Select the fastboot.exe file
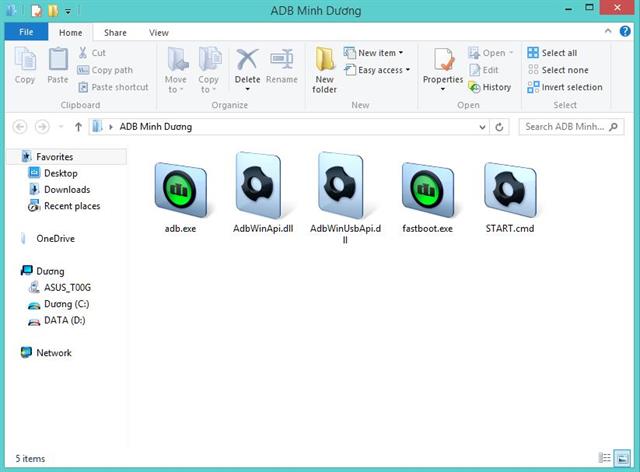Viewport: 640px width, 472px height. point(427,198)
